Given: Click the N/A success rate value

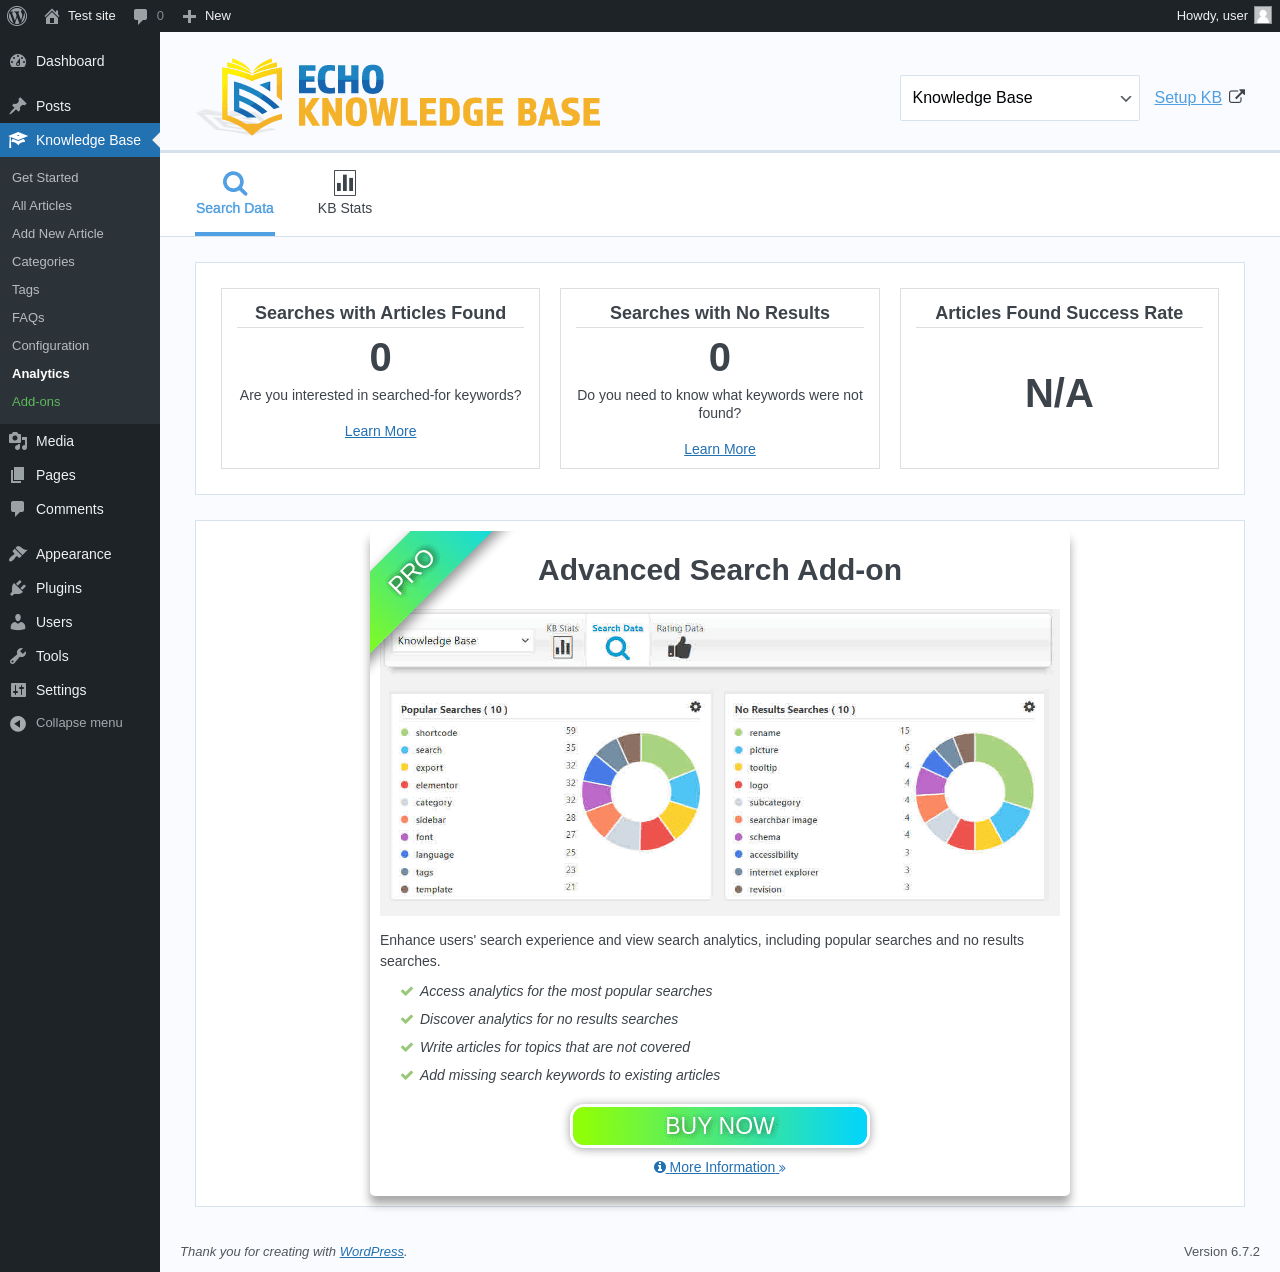Looking at the screenshot, I should click(1059, 393).
